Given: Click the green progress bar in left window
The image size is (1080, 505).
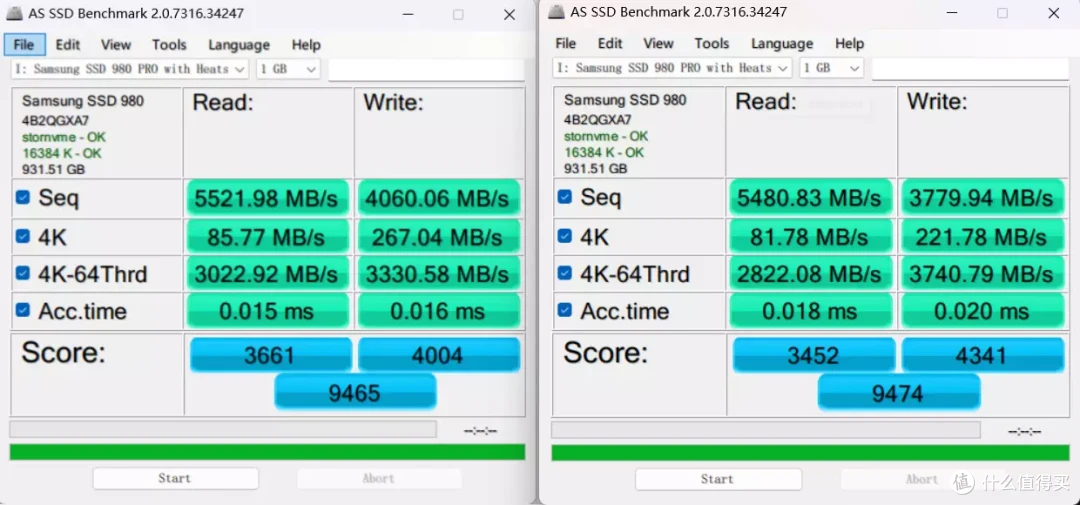Looking at the screenshot, I should (x=267, y=452).
